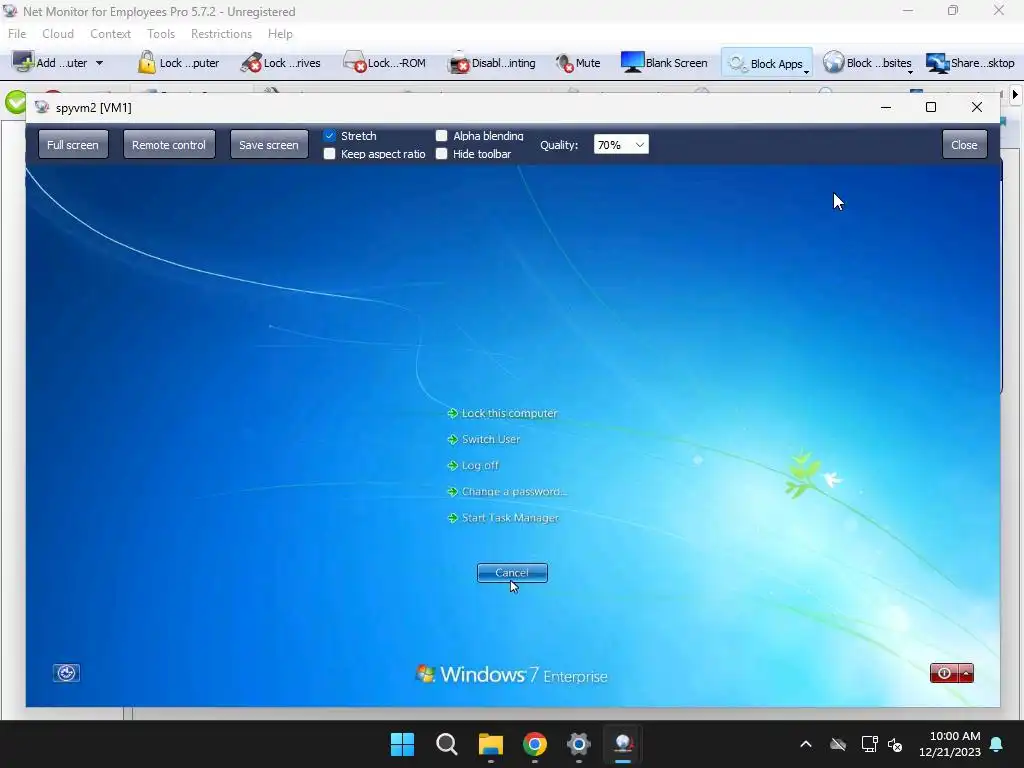Select the Lock CD-ROM toolbar icon
1024x768 pixels.
[x=355, y=62]
